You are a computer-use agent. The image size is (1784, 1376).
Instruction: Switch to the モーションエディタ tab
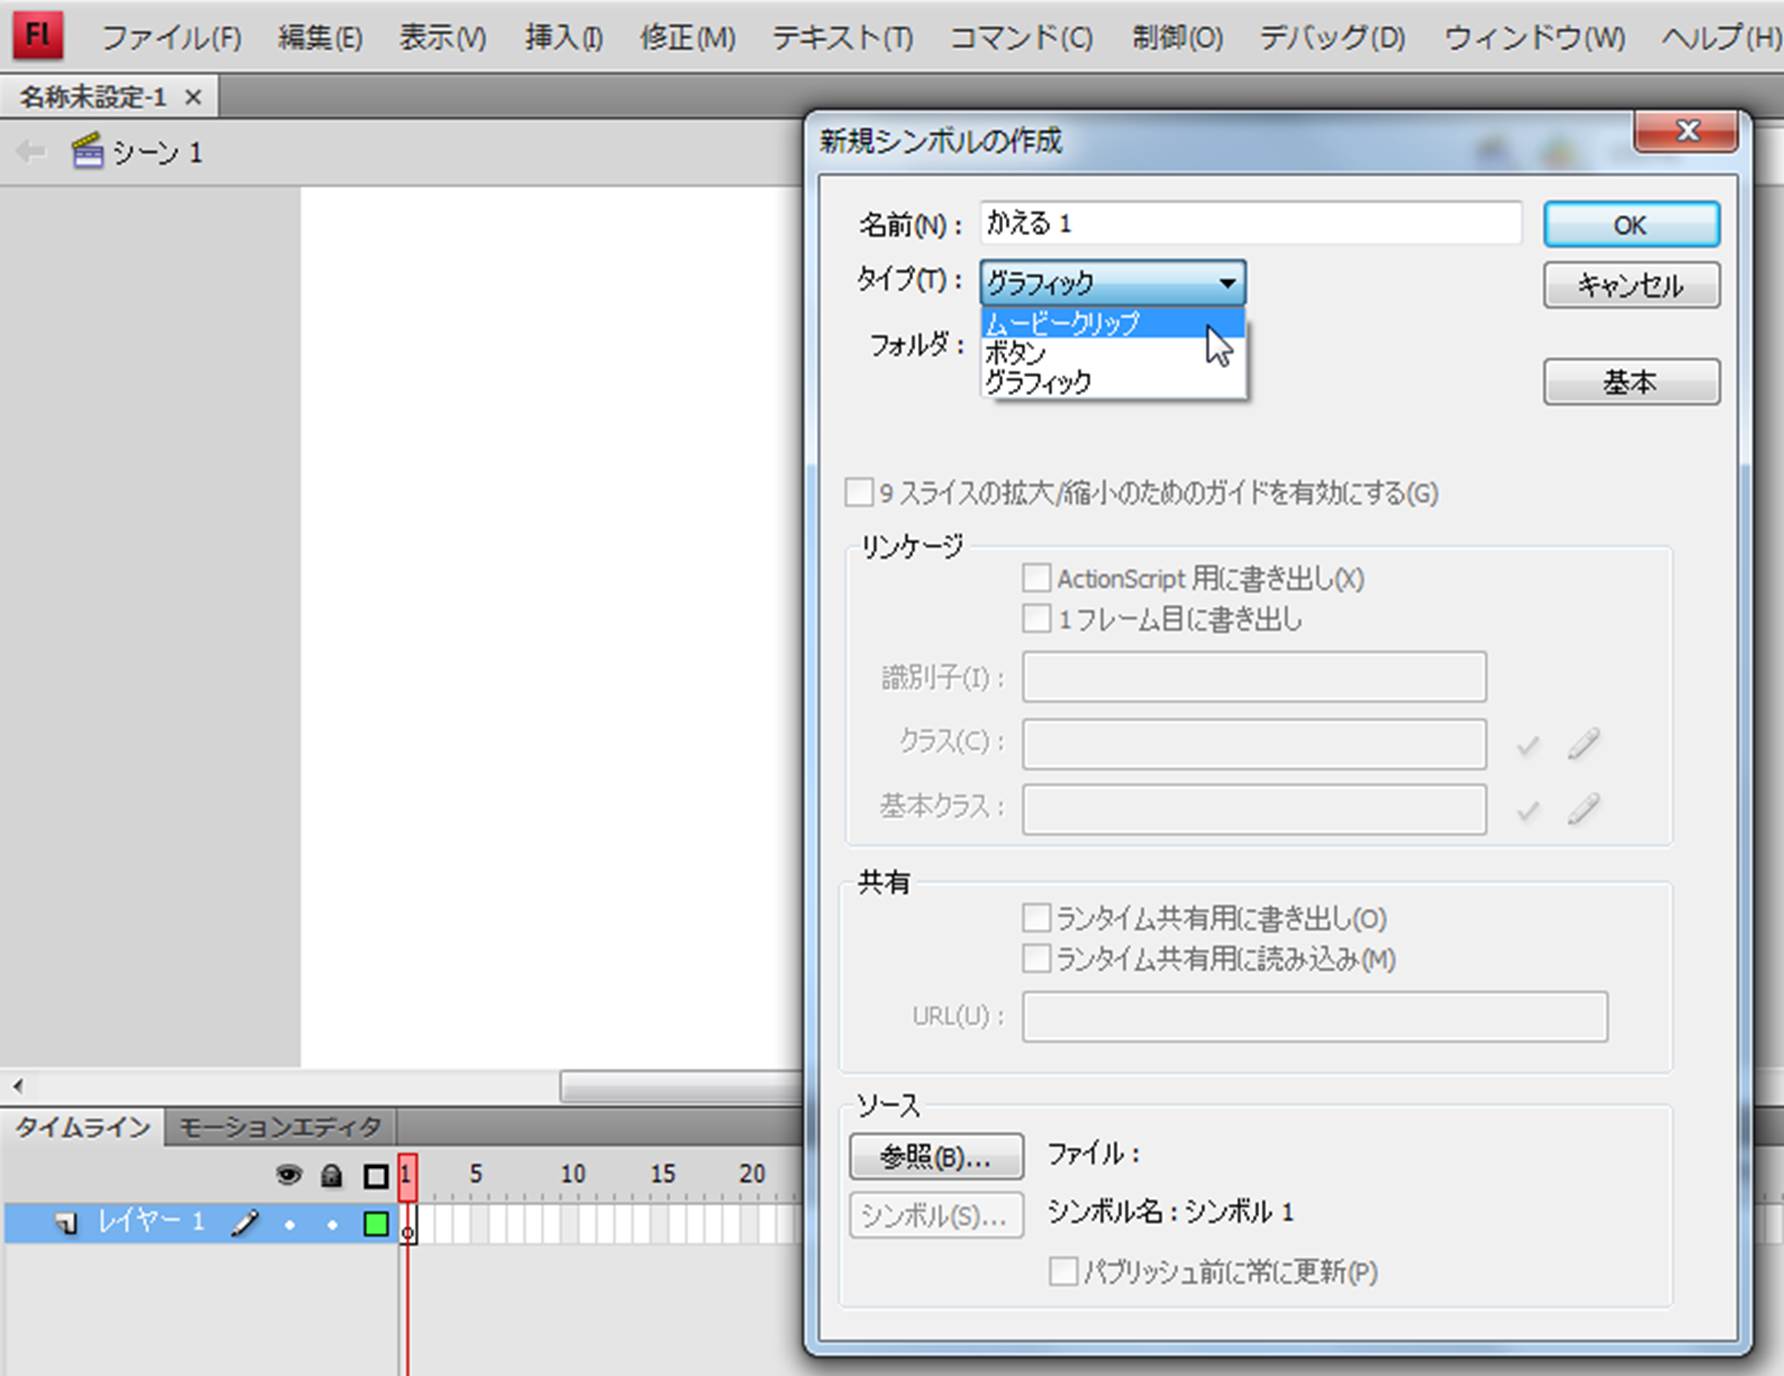click(280, 1128)
